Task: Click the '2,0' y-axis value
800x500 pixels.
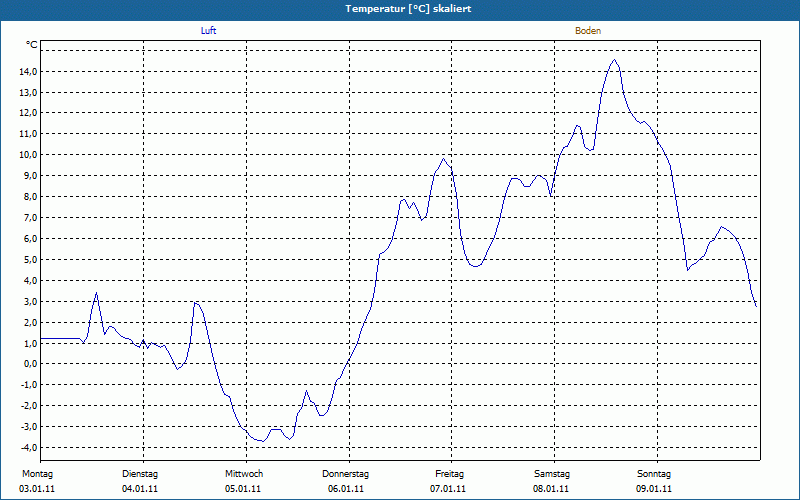Action: tap(31, 322)
